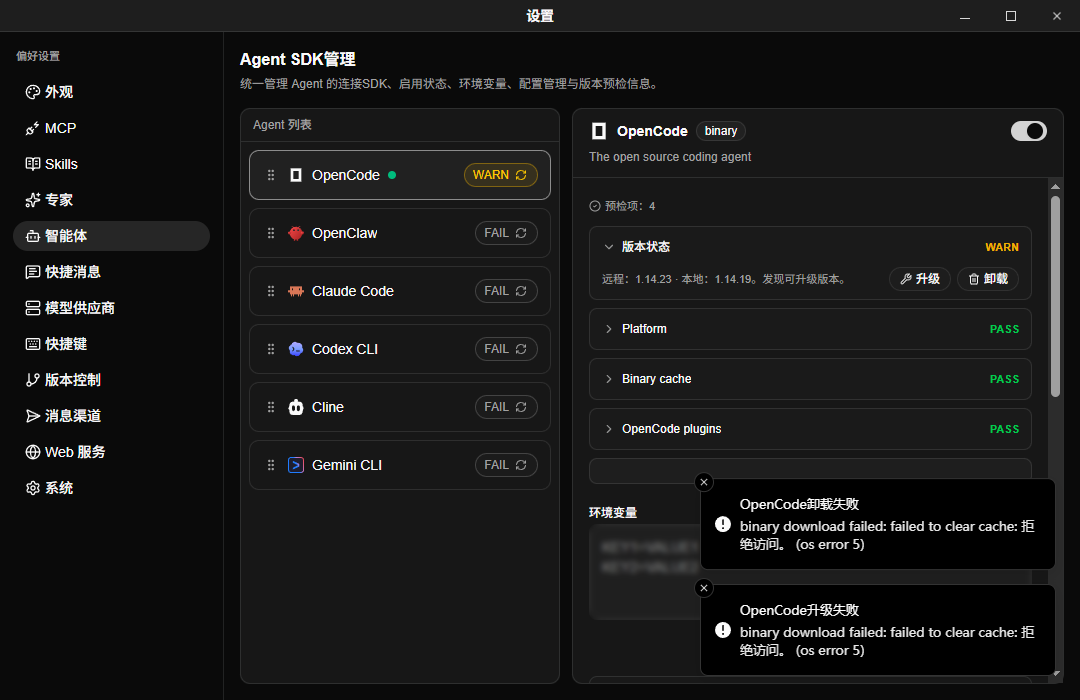Select the Claude Code agent

pos(399,291)
